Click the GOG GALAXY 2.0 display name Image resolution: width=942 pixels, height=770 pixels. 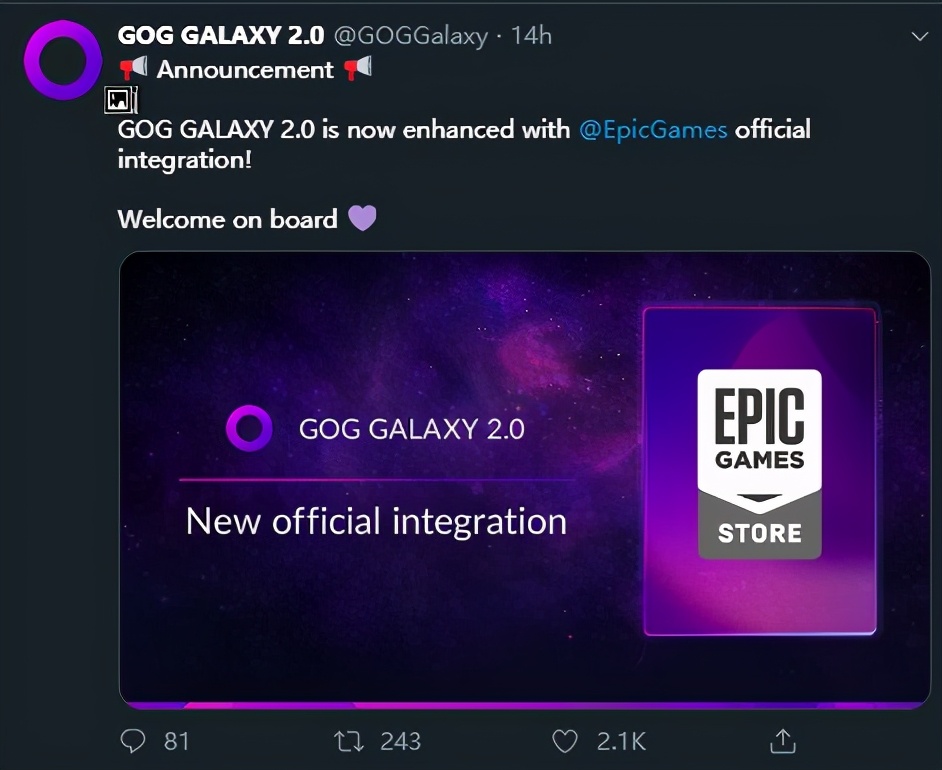(x=220, y=36)
